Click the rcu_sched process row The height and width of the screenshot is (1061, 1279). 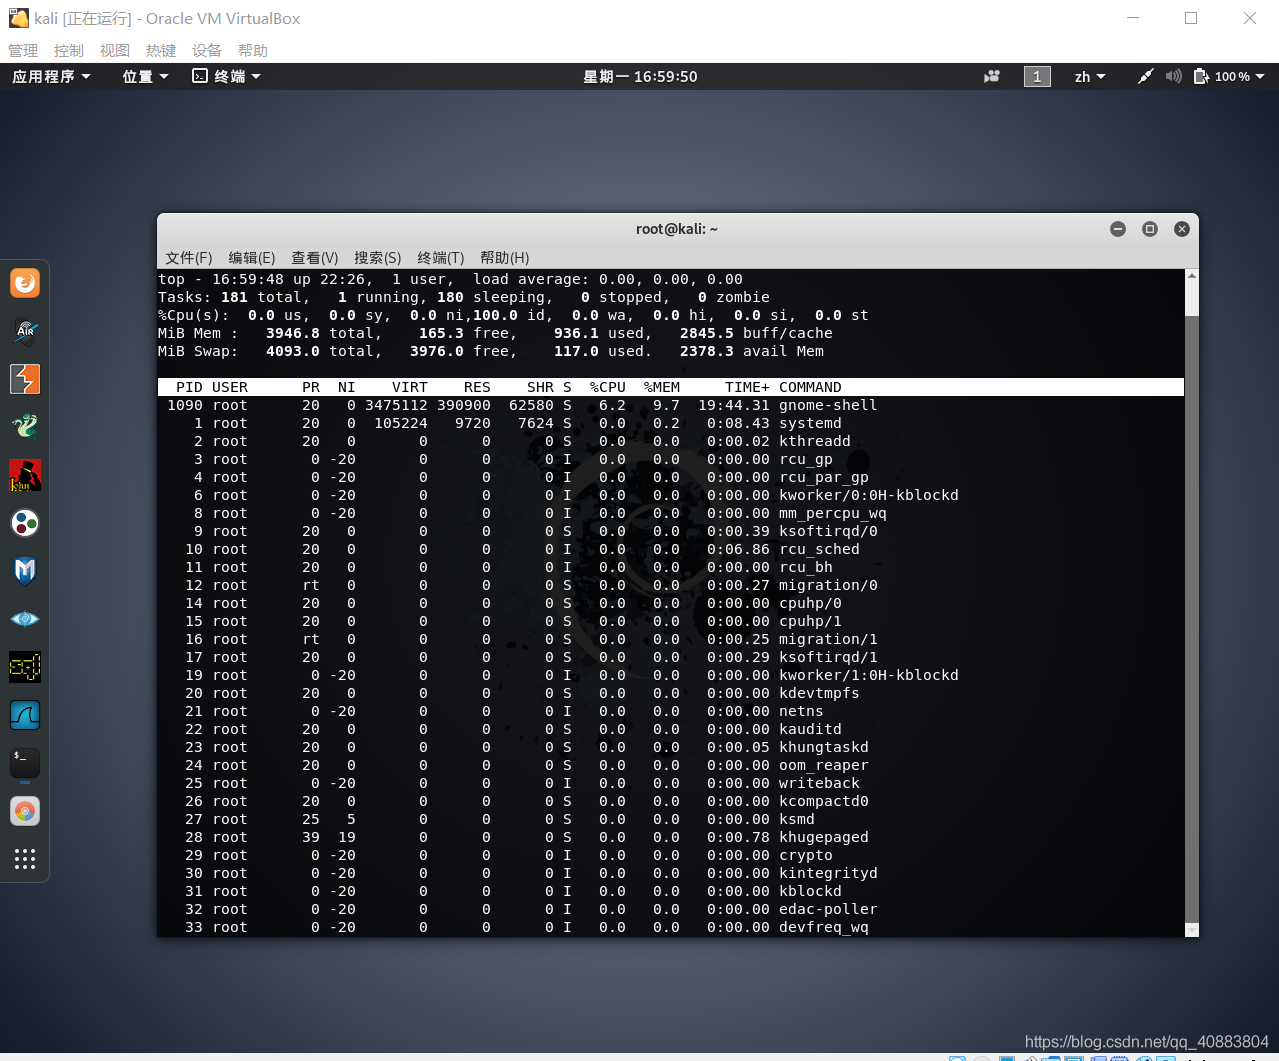[670, 549]
